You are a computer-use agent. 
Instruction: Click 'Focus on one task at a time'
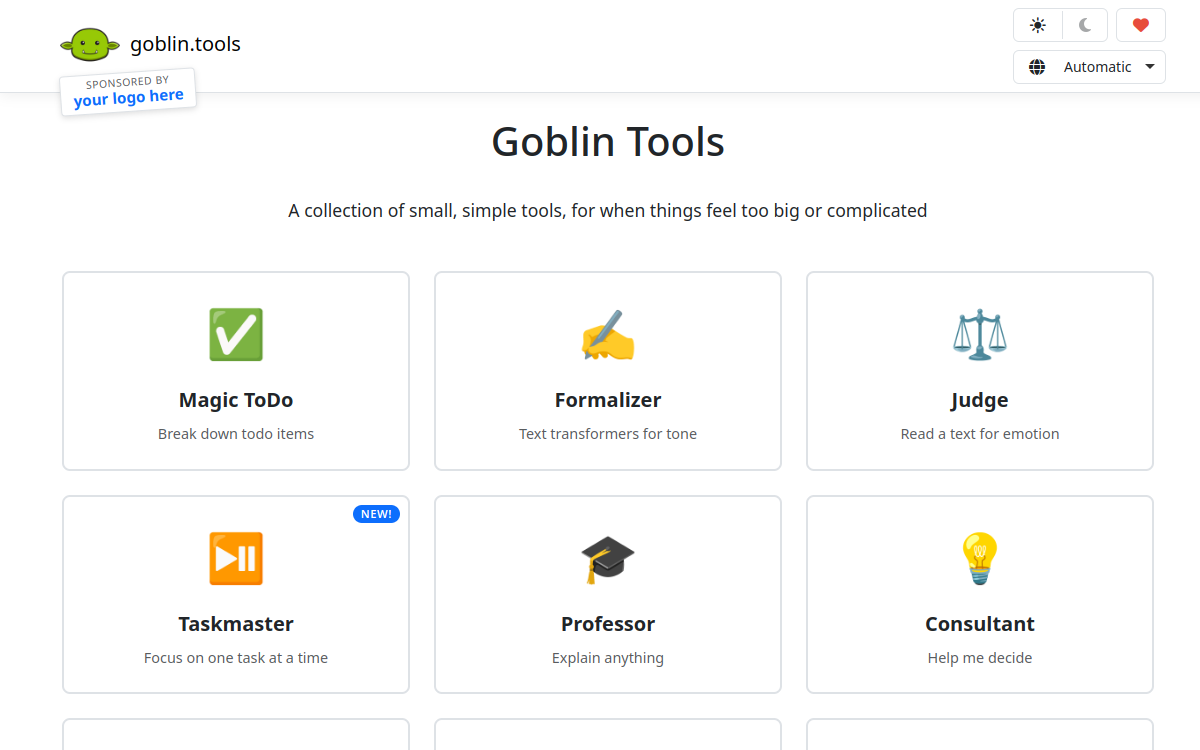236,658
